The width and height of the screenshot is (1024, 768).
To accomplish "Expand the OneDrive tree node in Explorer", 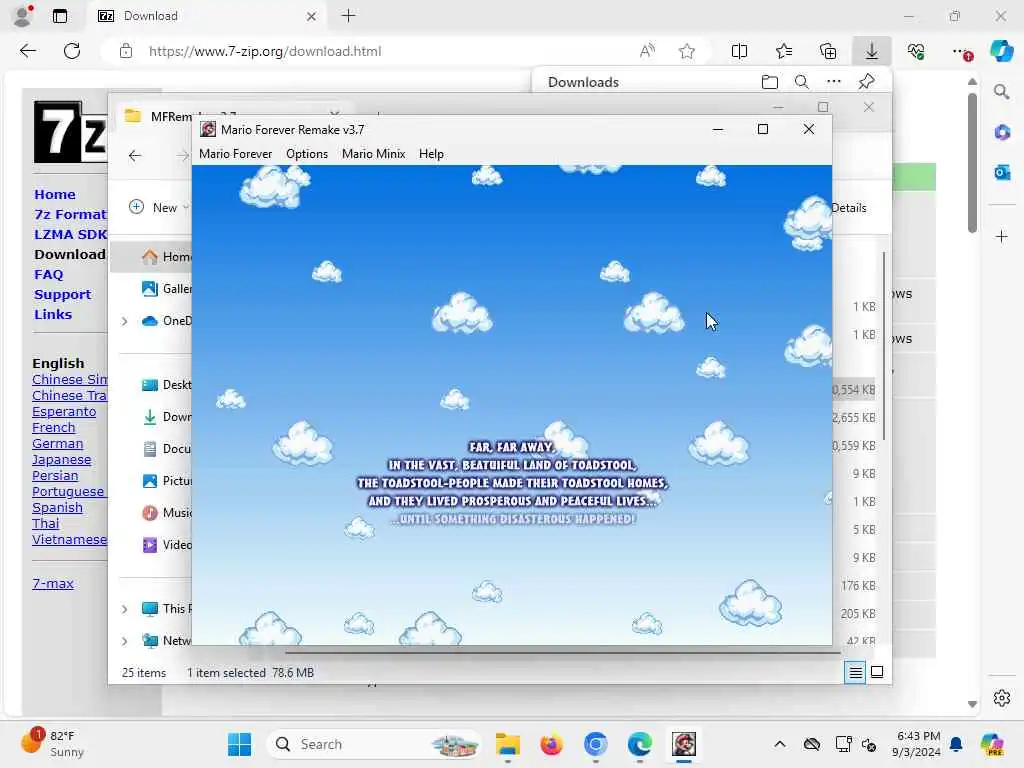I will click(124, 321).
